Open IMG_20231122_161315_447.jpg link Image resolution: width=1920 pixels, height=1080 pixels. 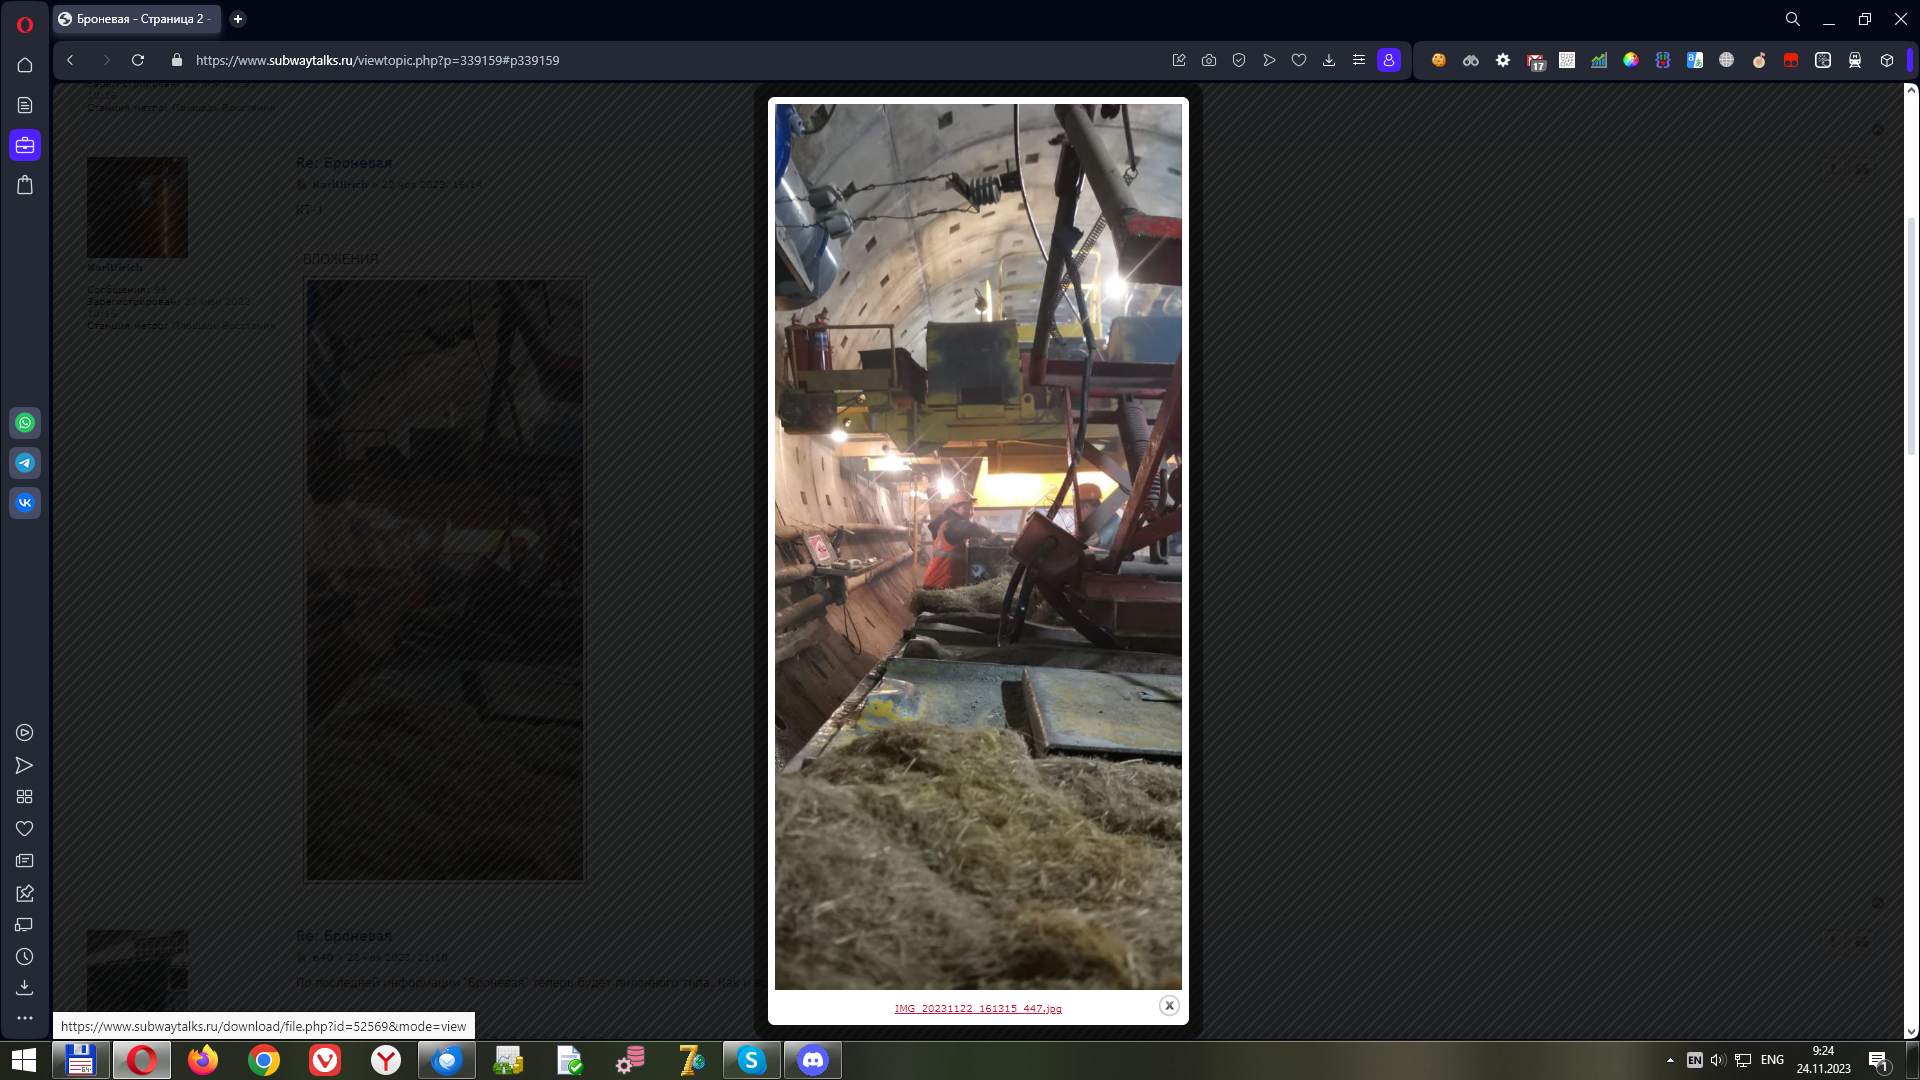[978, 1009]
